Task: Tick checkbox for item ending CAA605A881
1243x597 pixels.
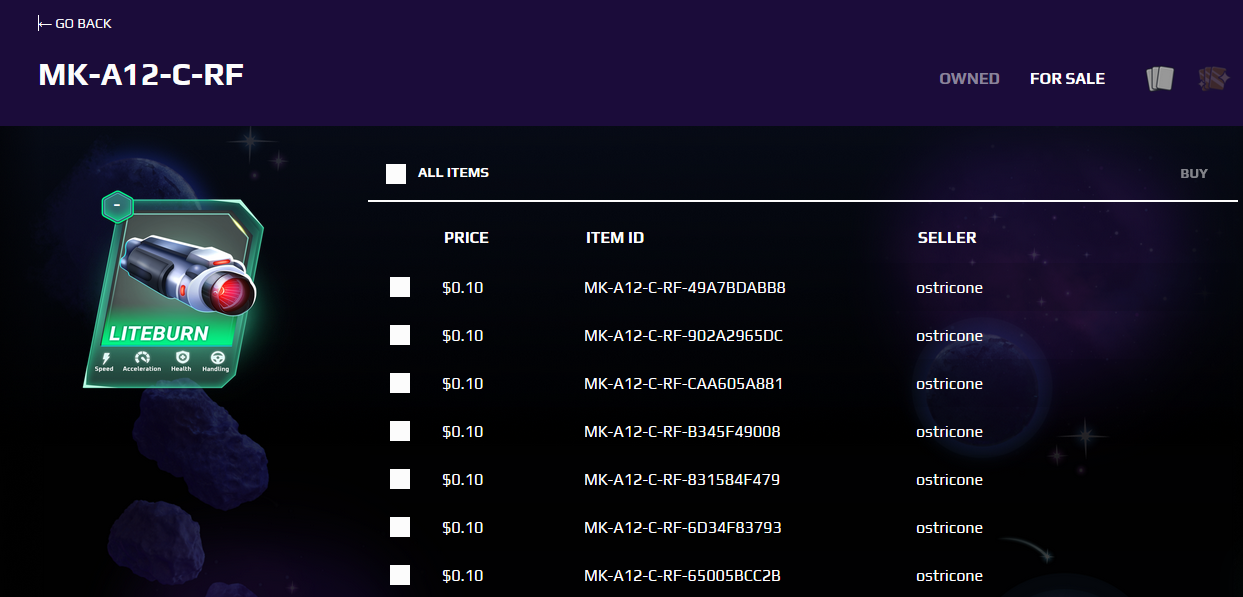Action: click(400, 384)
